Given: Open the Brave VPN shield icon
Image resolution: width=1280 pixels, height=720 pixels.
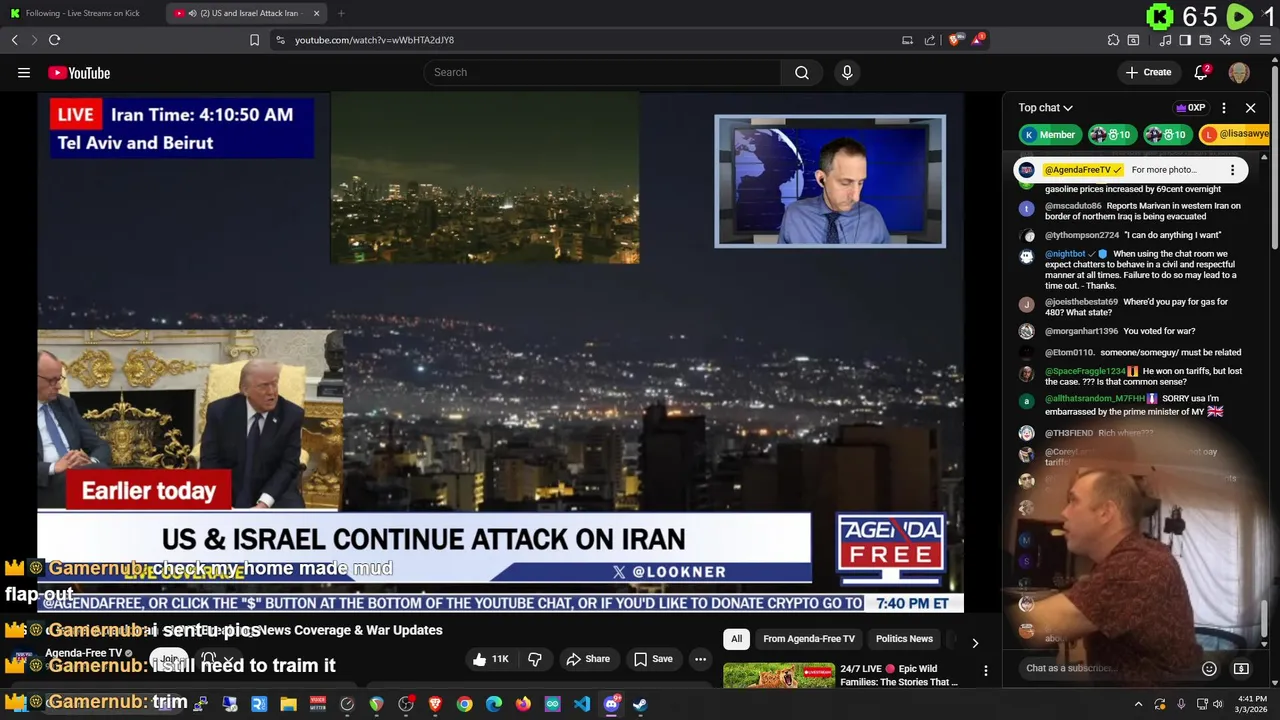Looking at the screenshot, I should tap(1245, 40).
